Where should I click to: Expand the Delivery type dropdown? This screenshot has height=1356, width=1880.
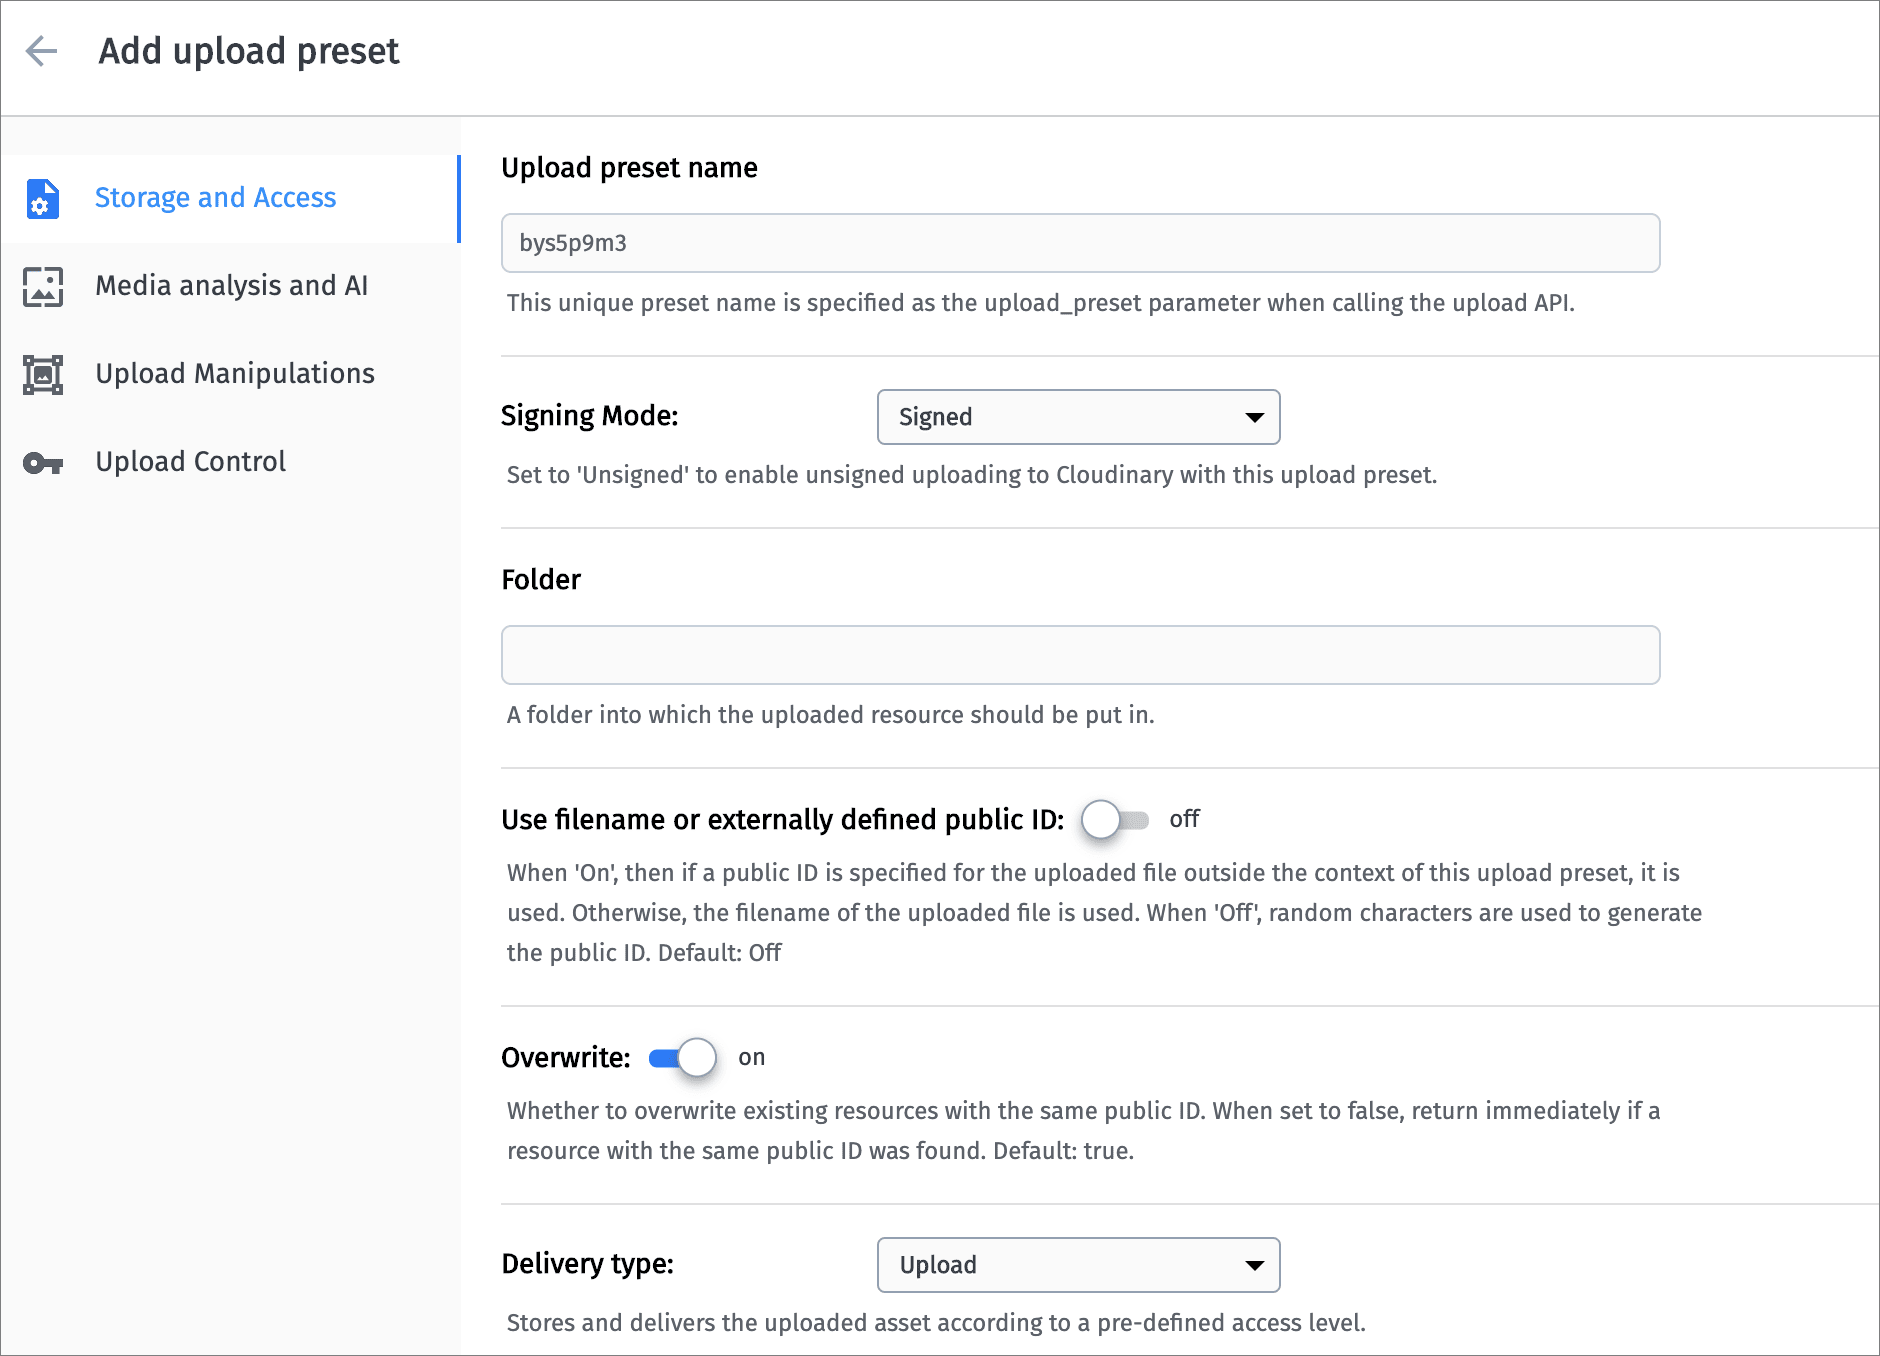pos(1077,1265)
